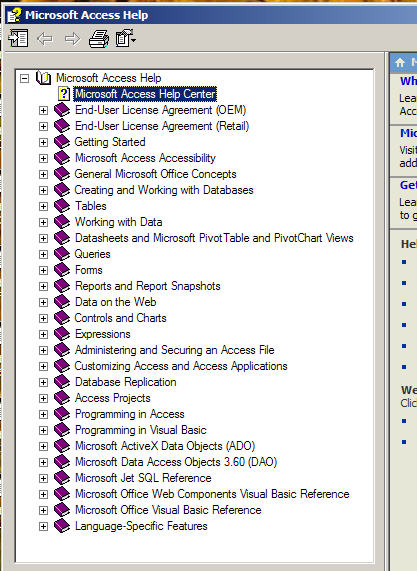This screenshot has height=571, width=417.
Task: Click the book icon next to Programming in Access
Action: pyautogui.click(x=62, y=414)
